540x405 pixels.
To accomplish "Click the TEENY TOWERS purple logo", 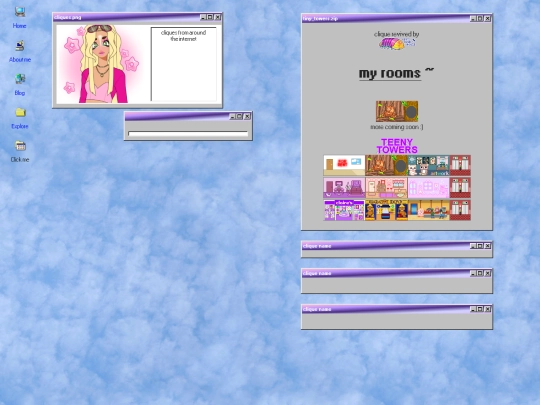I will 397,146.
